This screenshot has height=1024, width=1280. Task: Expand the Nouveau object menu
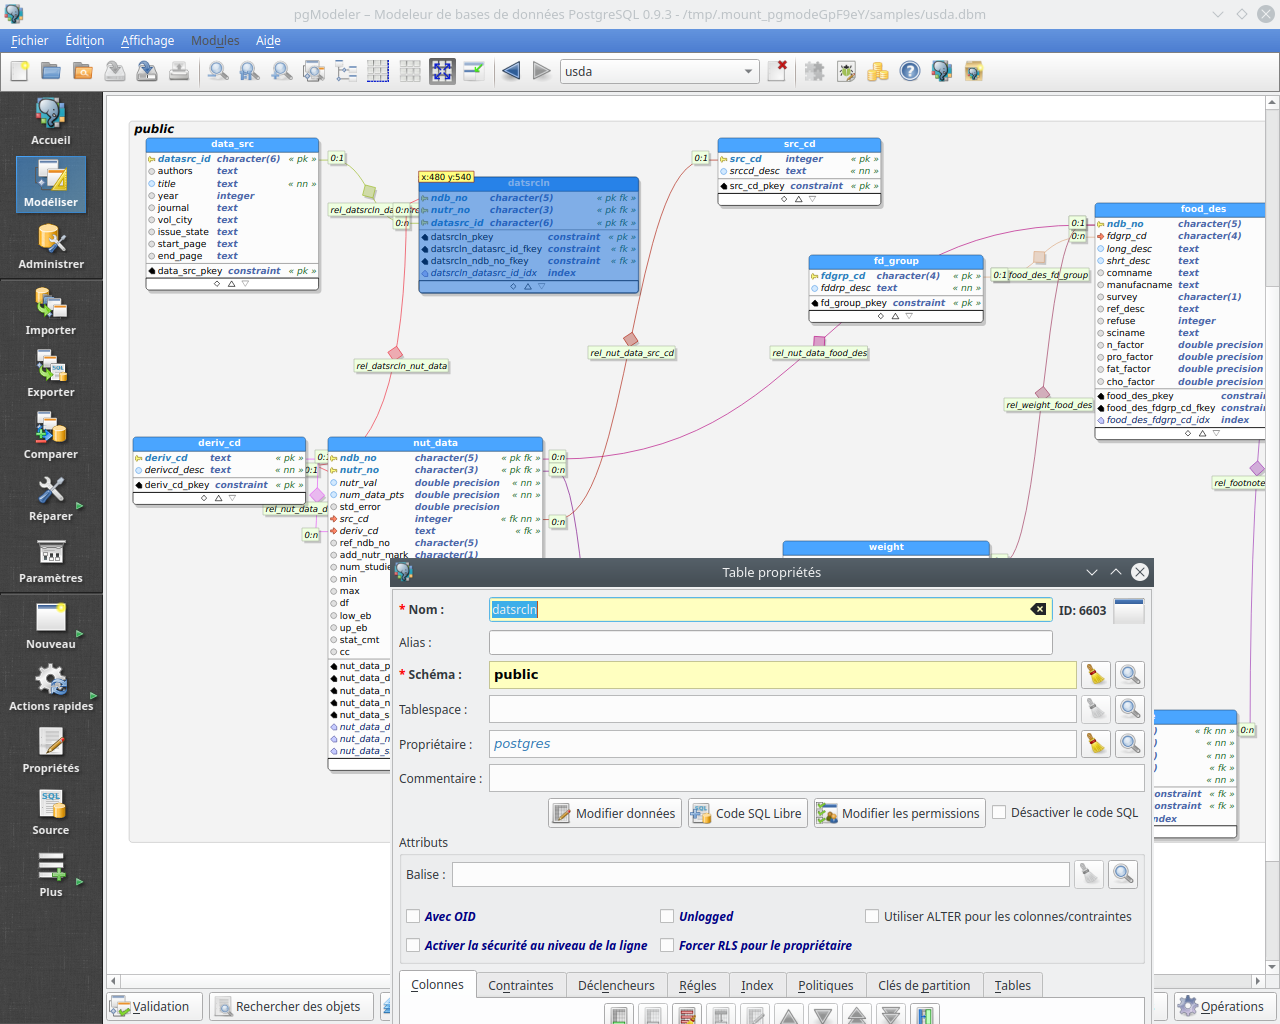point(51,626)
